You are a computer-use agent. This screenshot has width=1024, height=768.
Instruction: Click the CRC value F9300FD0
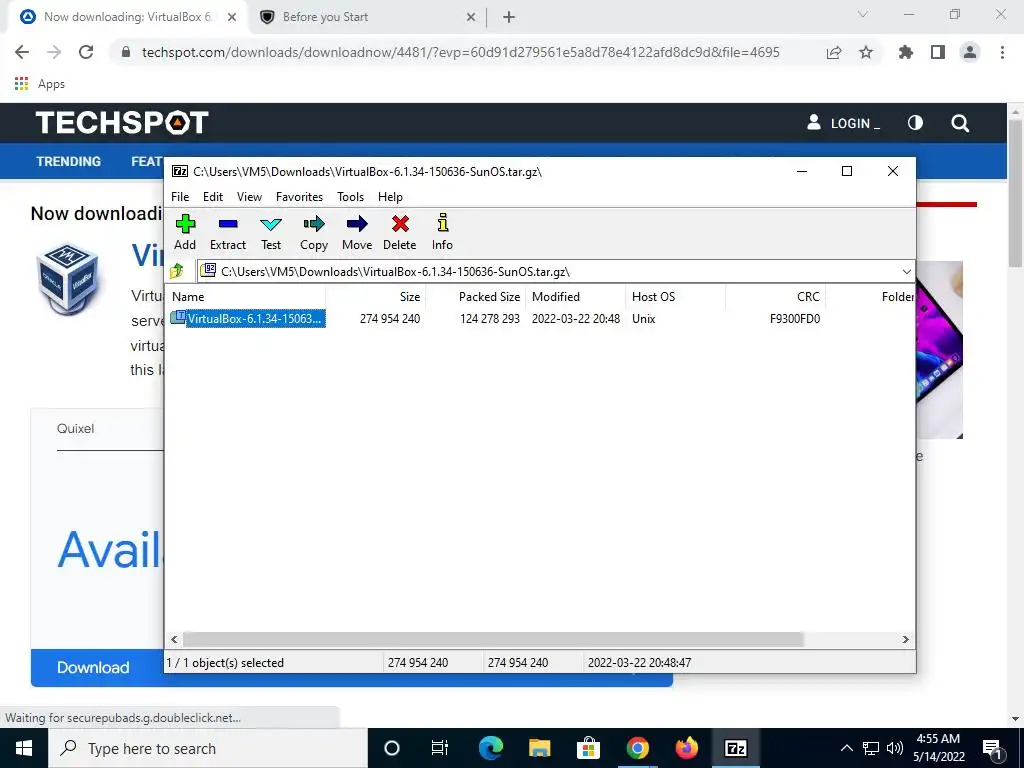coord(795,319)
